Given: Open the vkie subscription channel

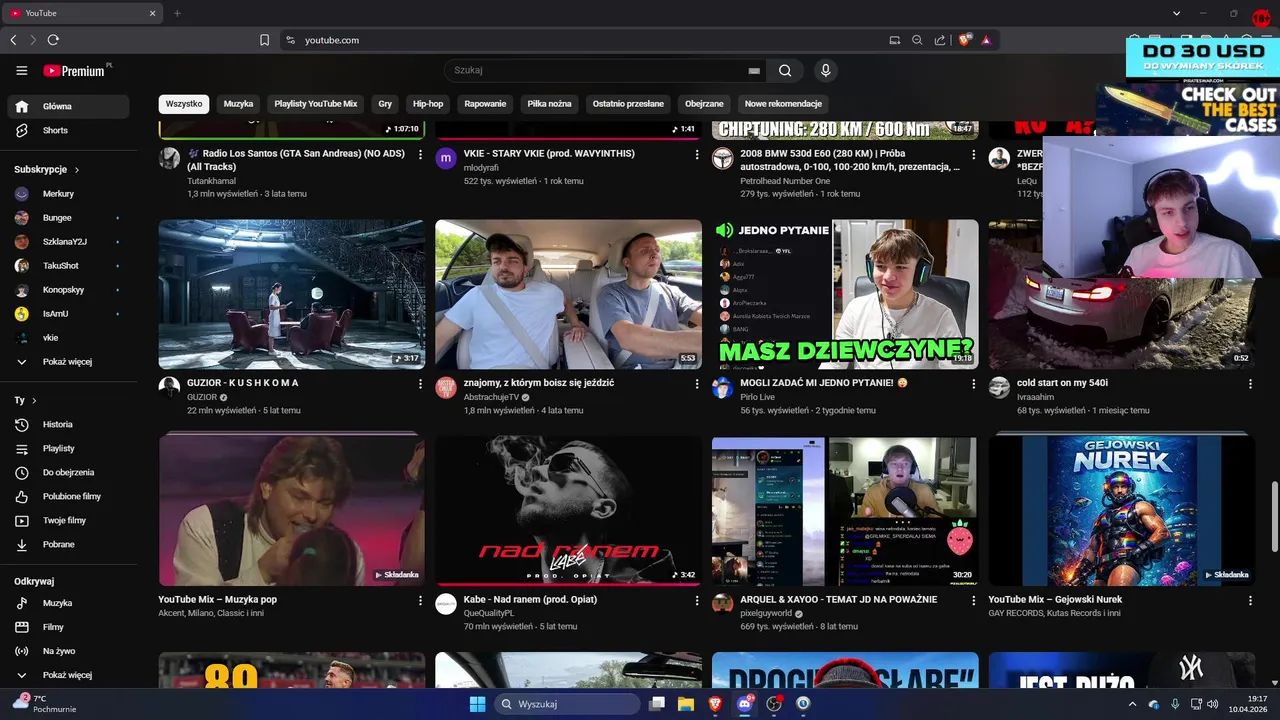Looking at the screenshot, I should click(68, 338).
